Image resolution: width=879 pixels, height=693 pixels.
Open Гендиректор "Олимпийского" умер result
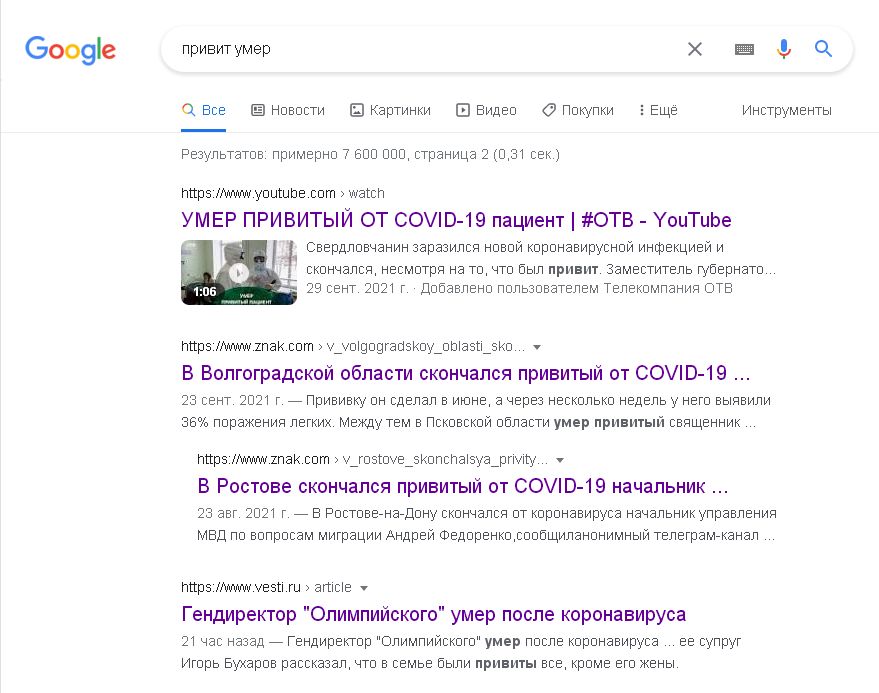tap(433, 615)
